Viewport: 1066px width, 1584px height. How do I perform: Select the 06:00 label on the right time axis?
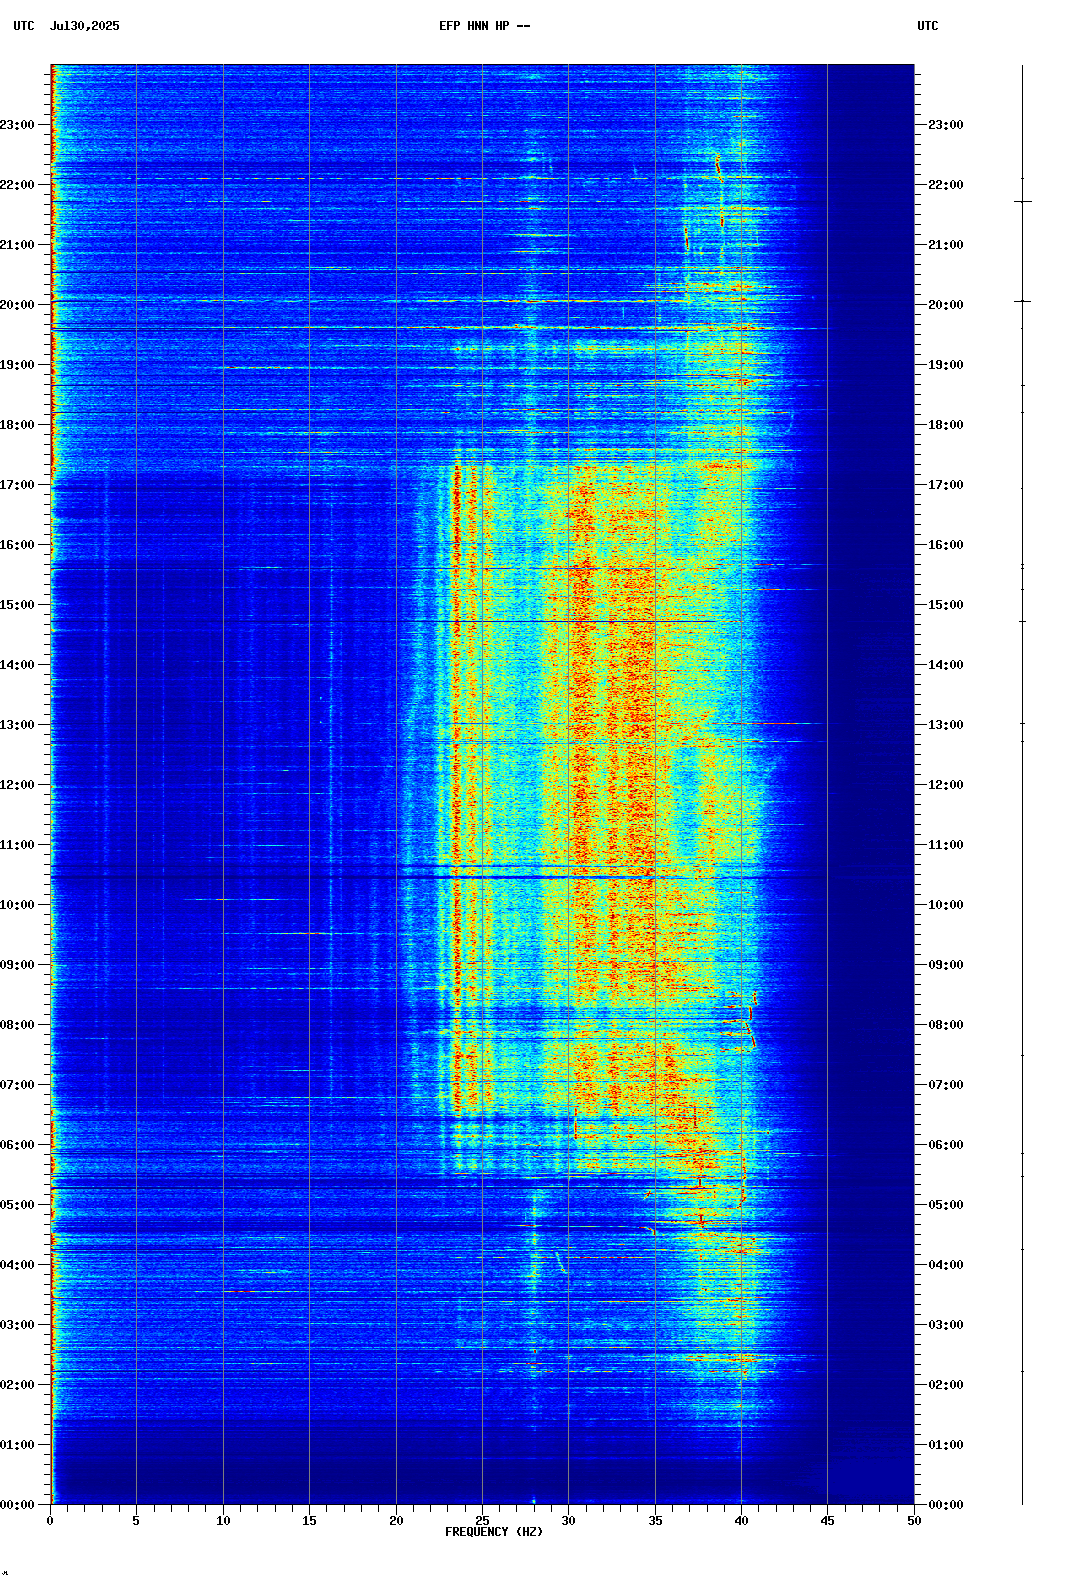pos(946,1145)
